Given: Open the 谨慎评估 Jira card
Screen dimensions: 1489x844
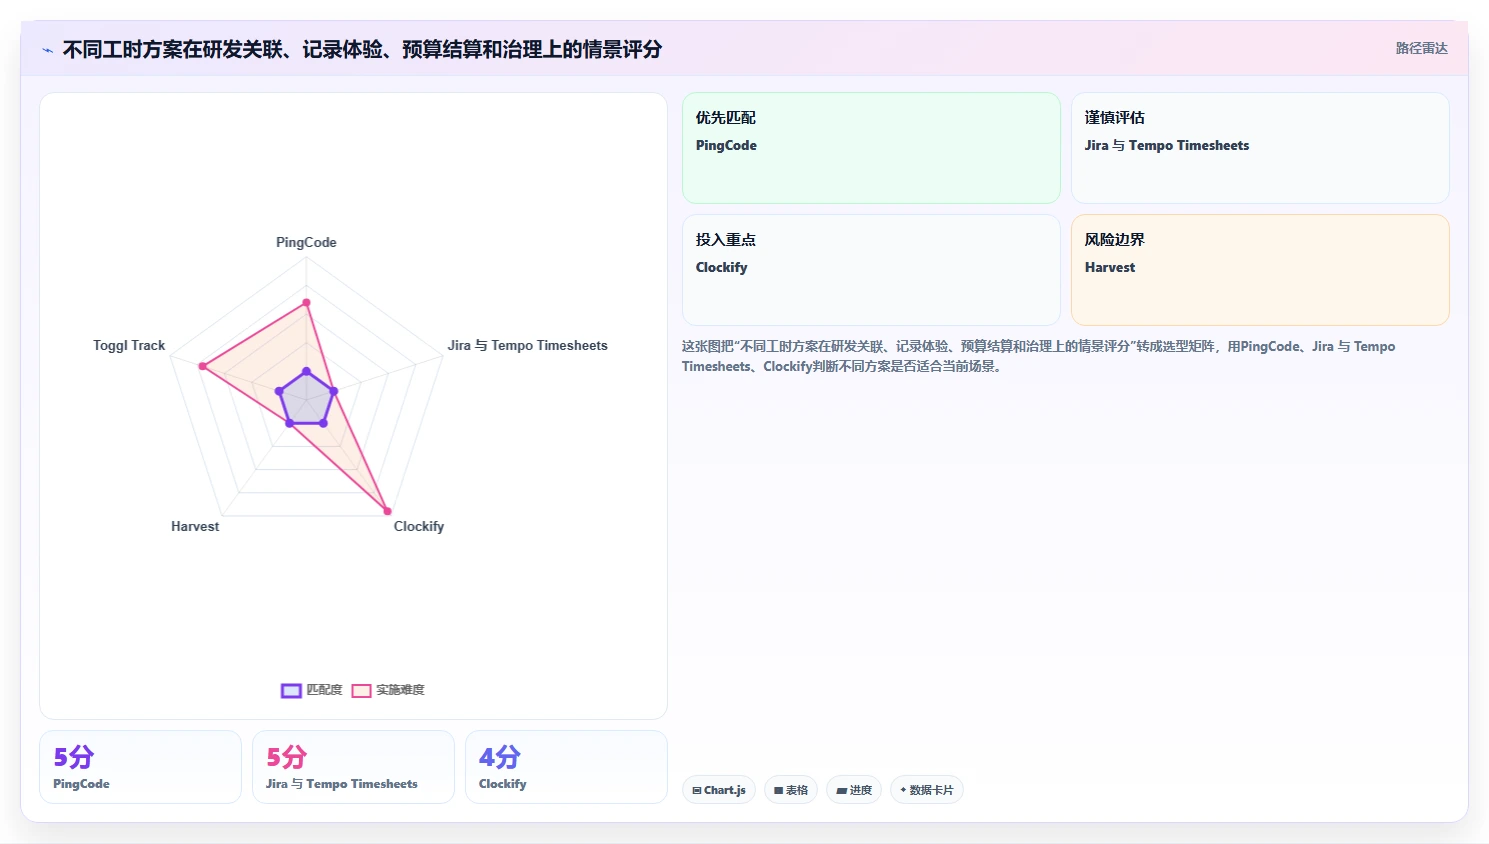Looking at the screenshot, I should (1260, 148).
